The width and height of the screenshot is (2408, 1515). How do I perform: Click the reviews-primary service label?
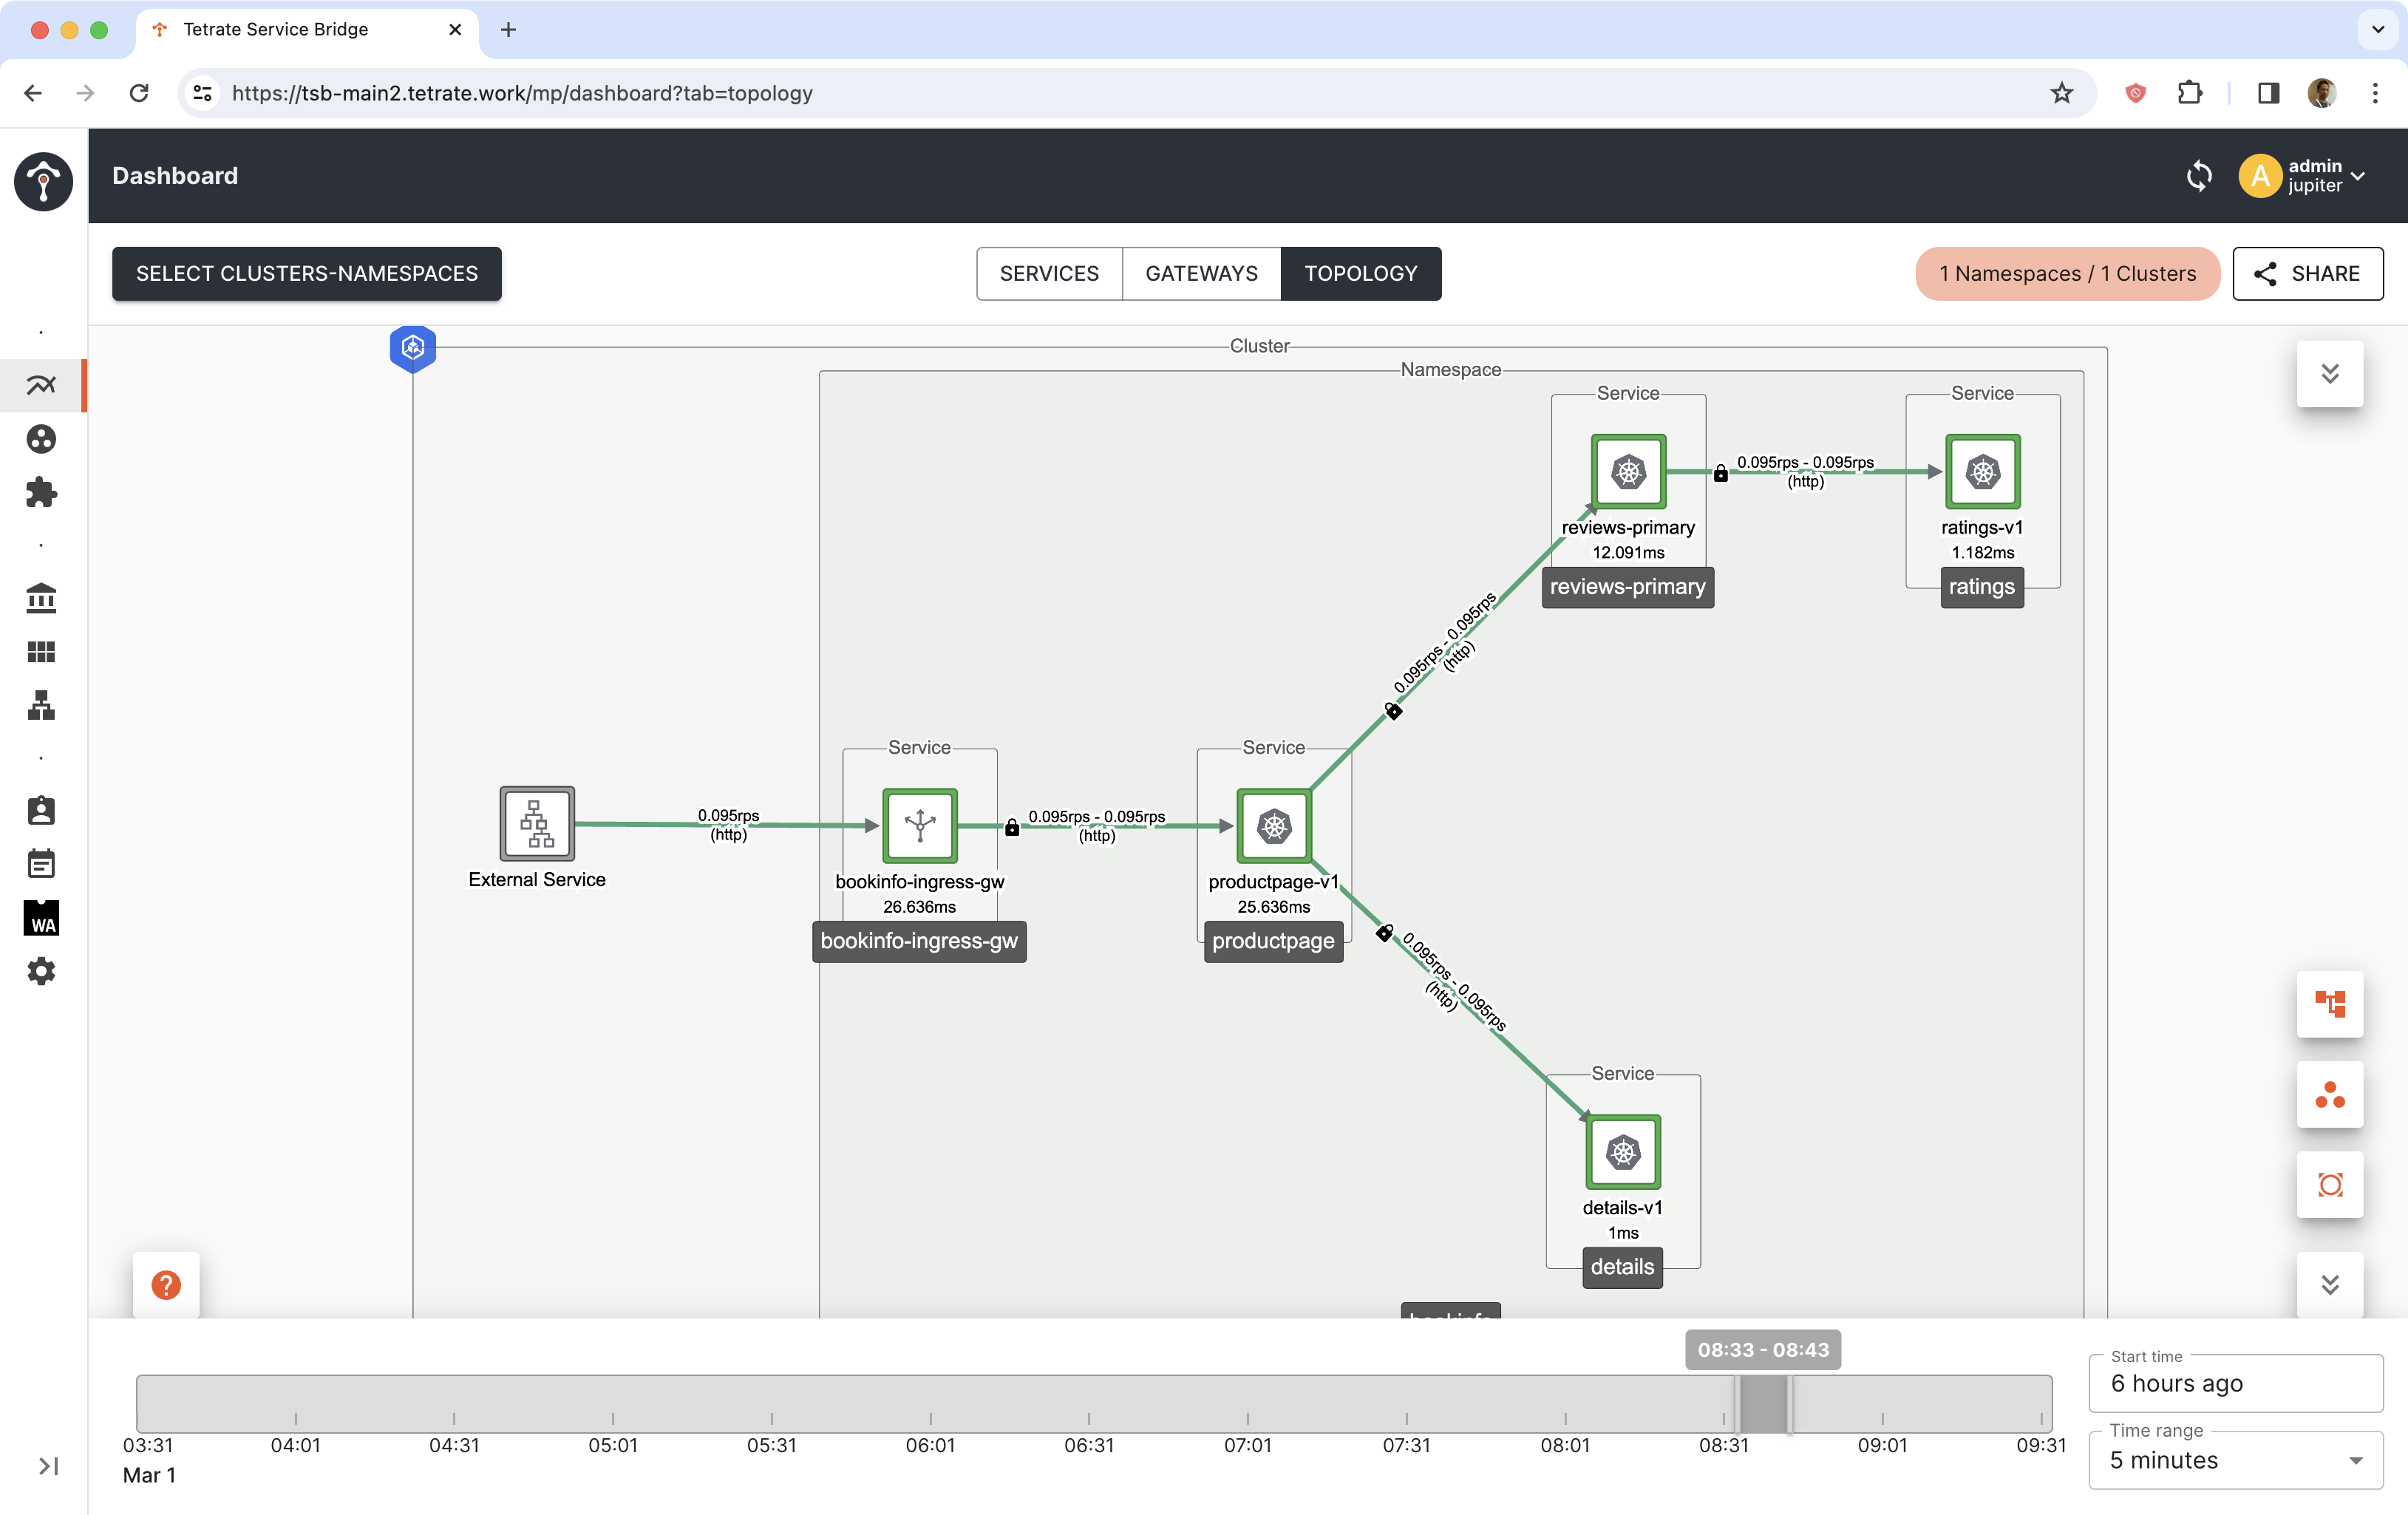[1627, 587]
